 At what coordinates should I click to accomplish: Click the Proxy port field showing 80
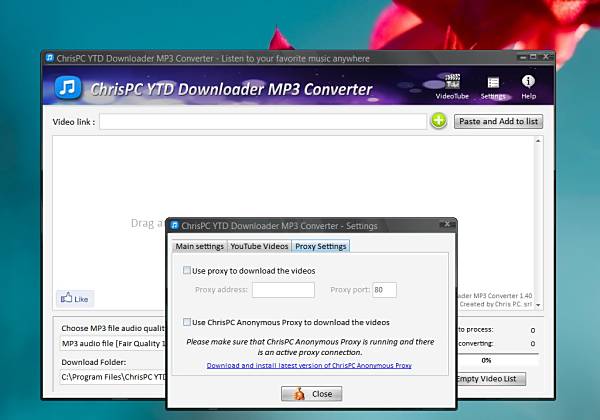[384, 290]
